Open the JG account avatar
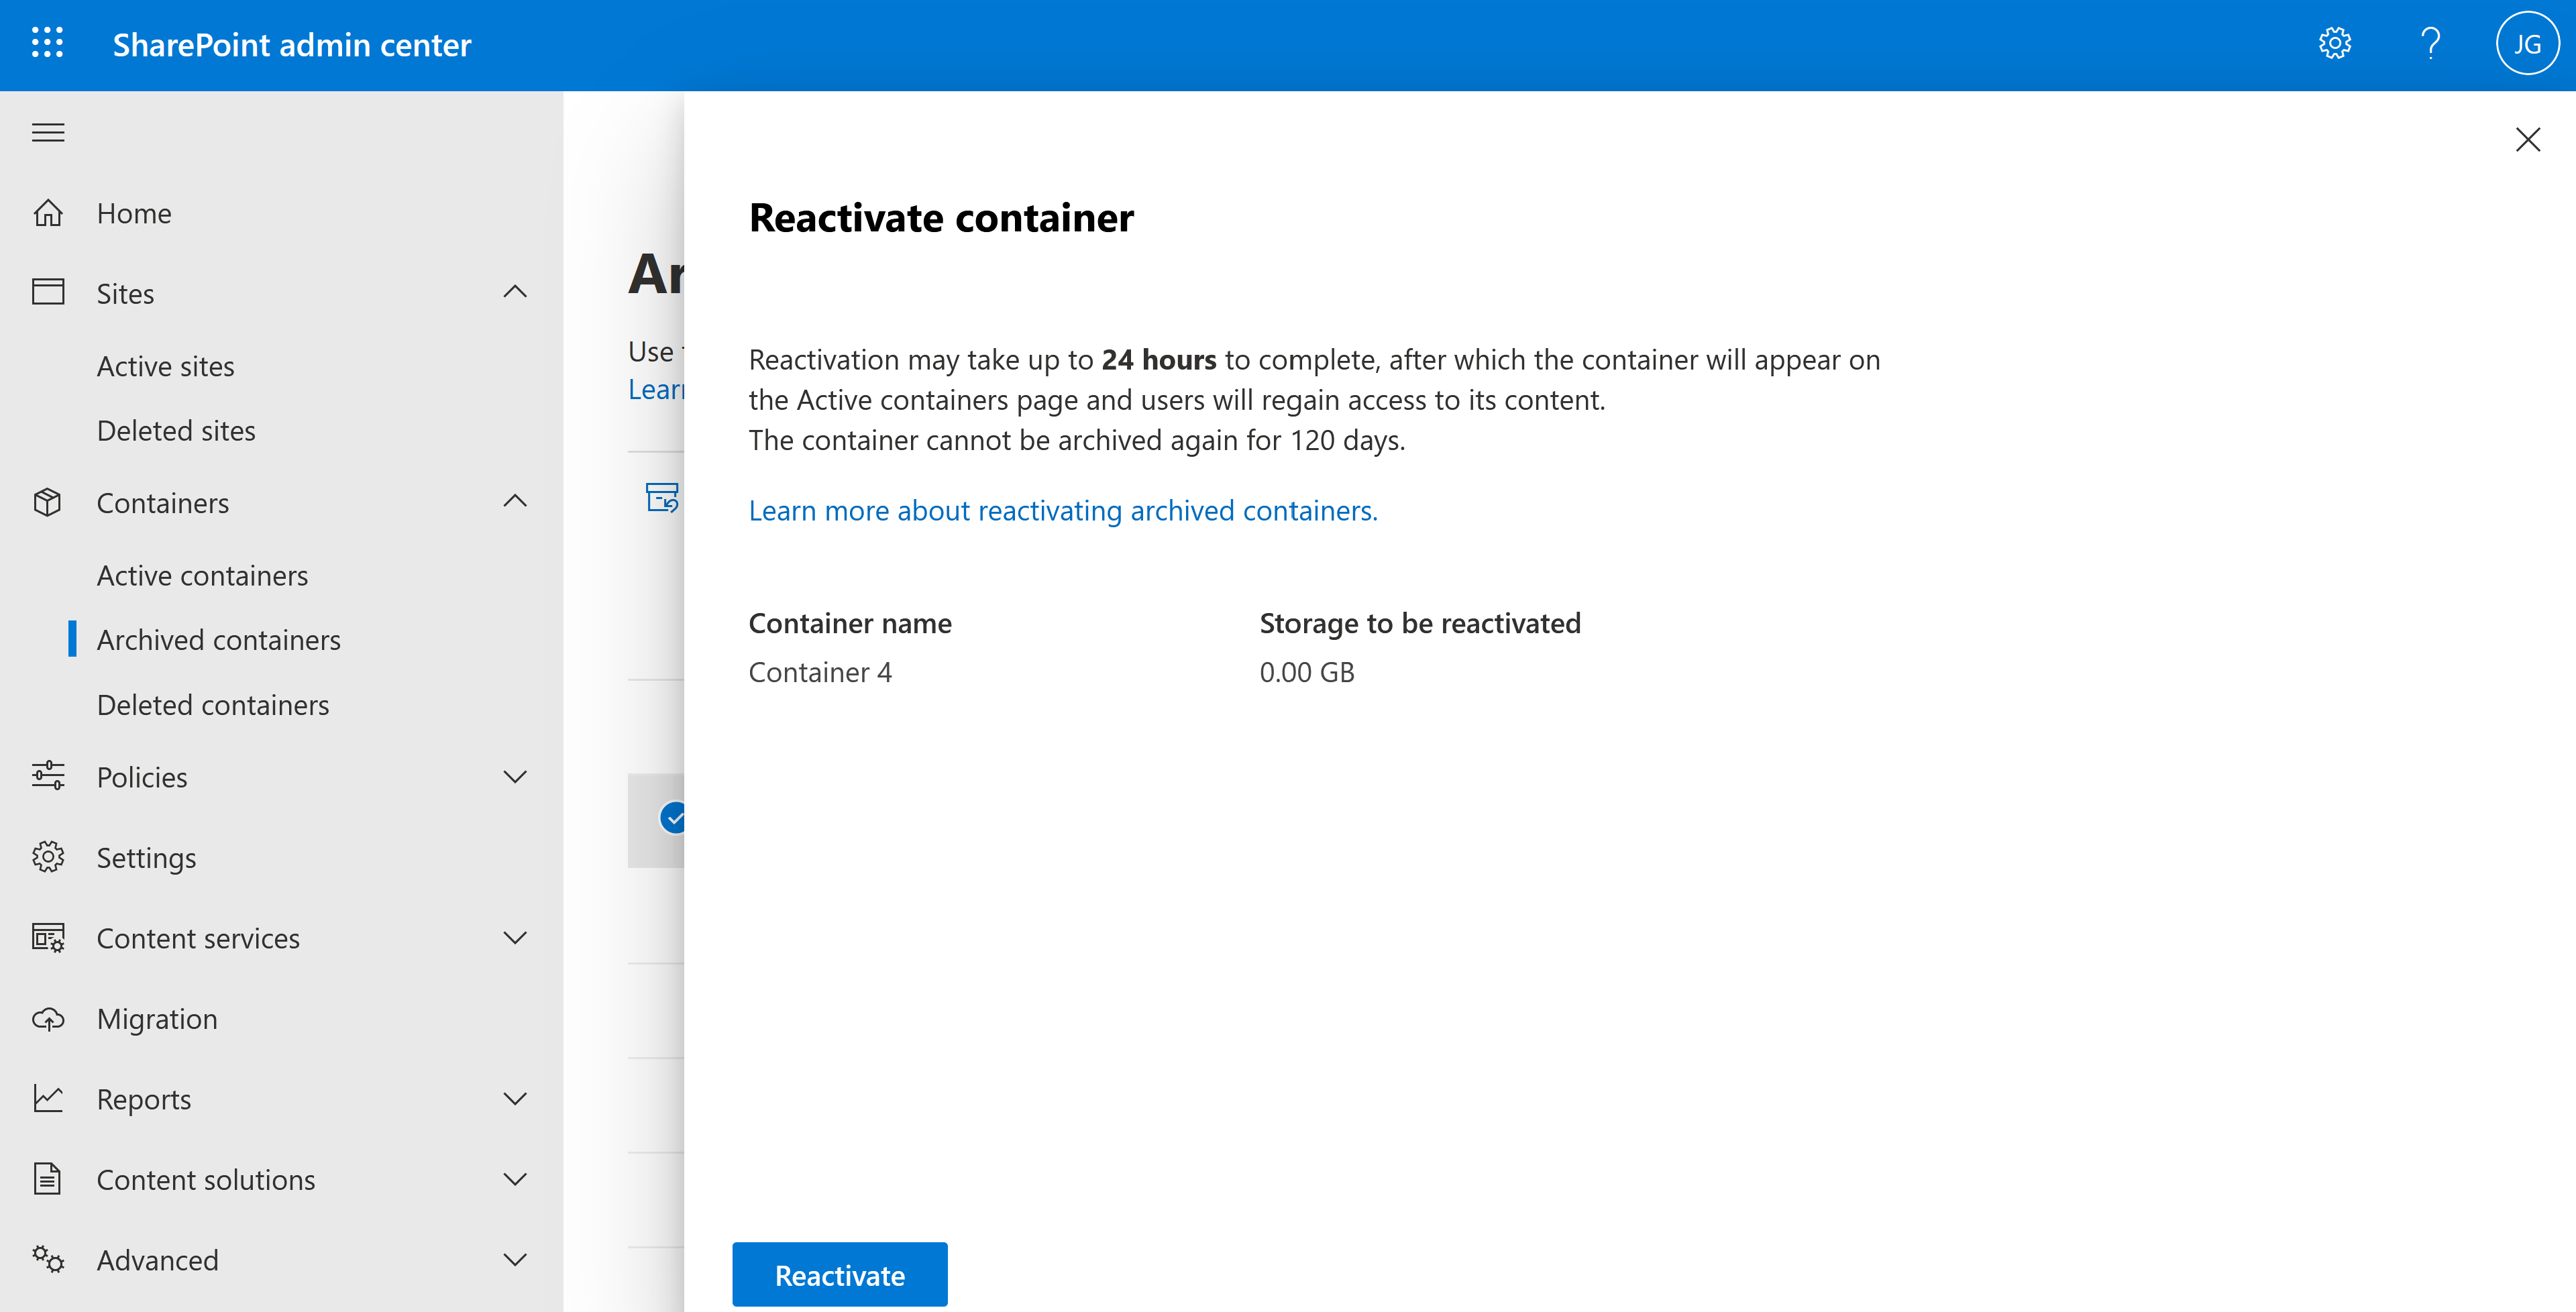 click(x=2527, y=43)
